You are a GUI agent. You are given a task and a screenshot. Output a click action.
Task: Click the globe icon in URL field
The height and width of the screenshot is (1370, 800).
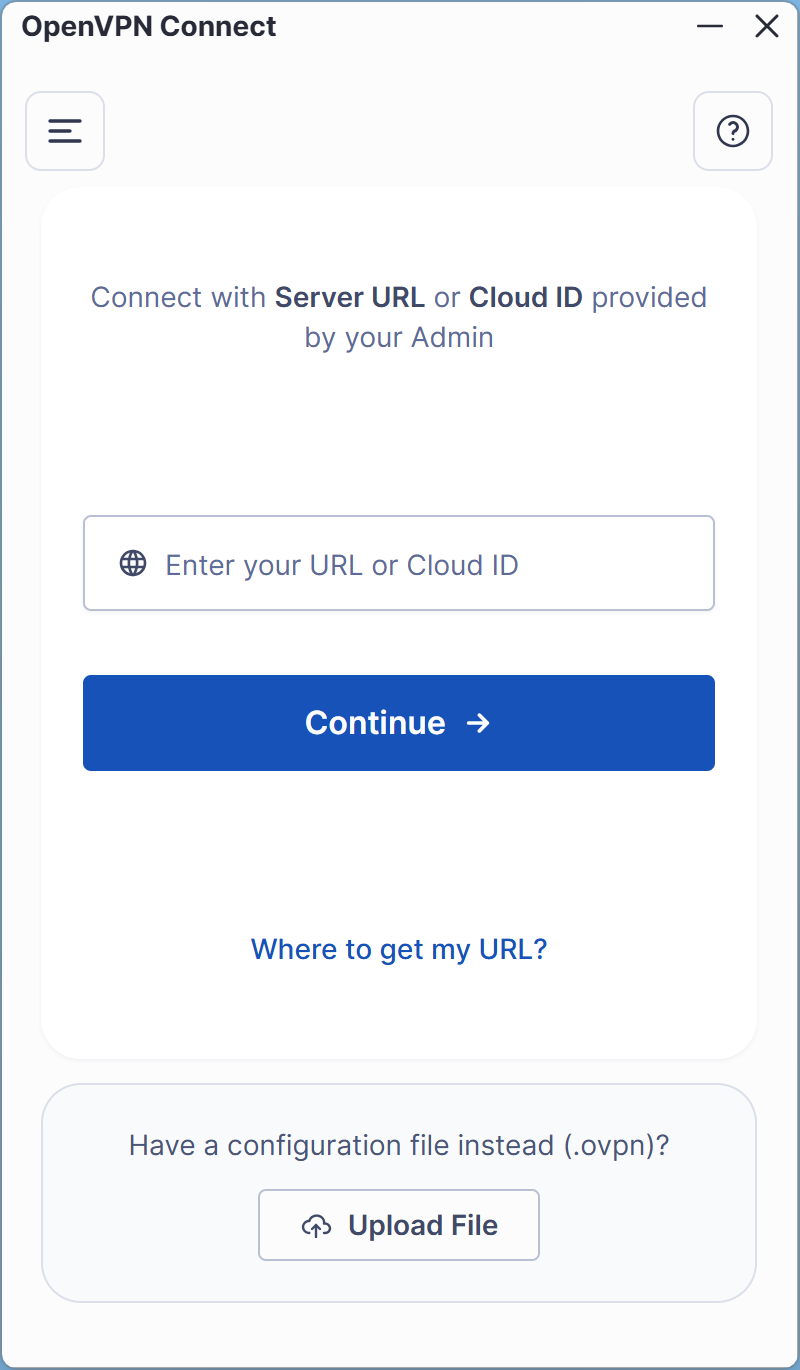click(x=133, y=564)
